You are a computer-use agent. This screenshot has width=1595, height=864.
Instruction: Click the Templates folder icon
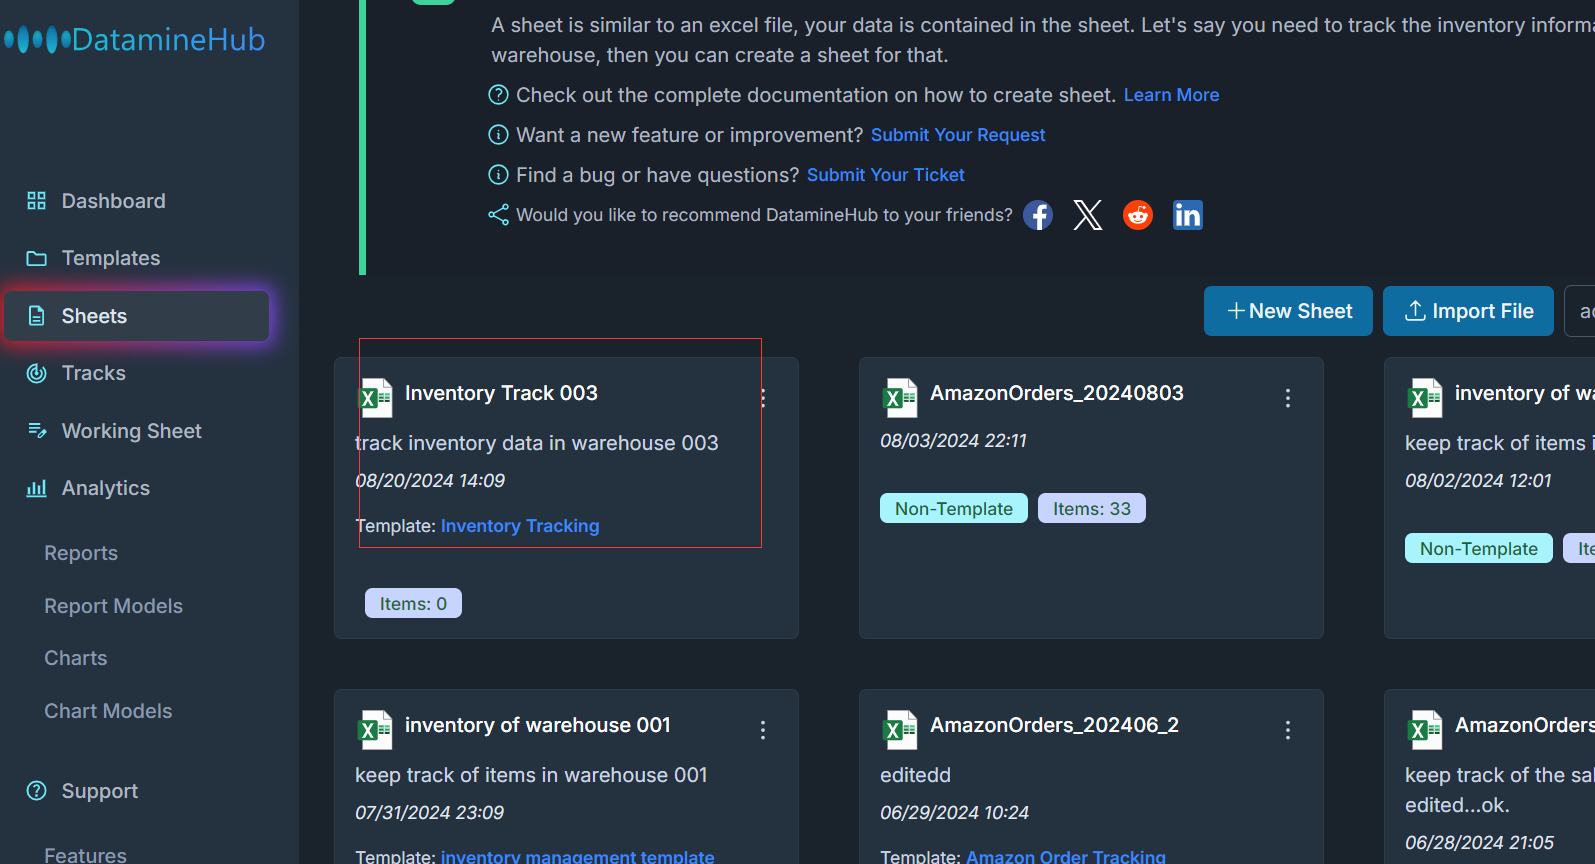(x=37, y=258)
